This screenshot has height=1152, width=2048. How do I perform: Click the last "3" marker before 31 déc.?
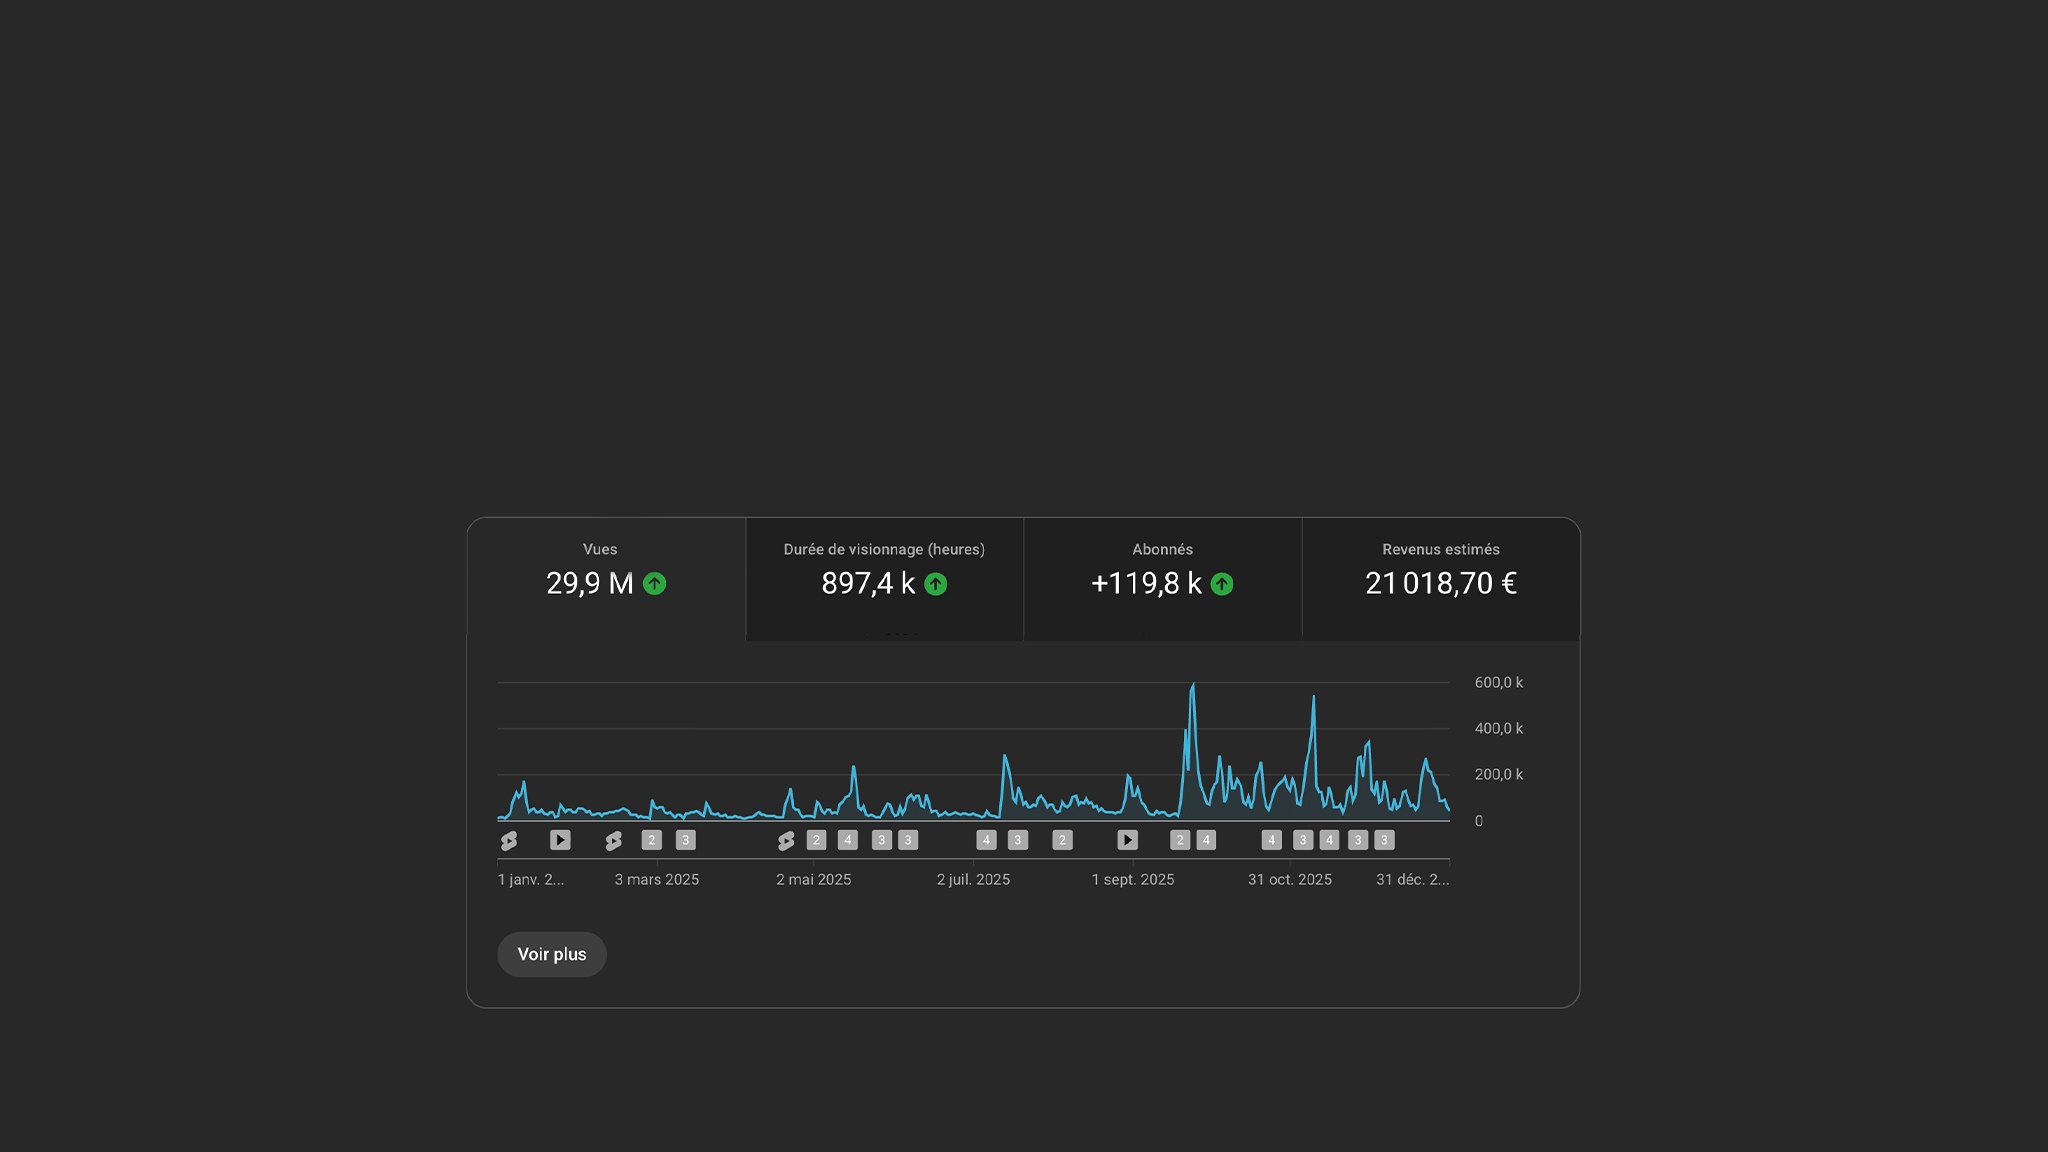(1384, 840)
